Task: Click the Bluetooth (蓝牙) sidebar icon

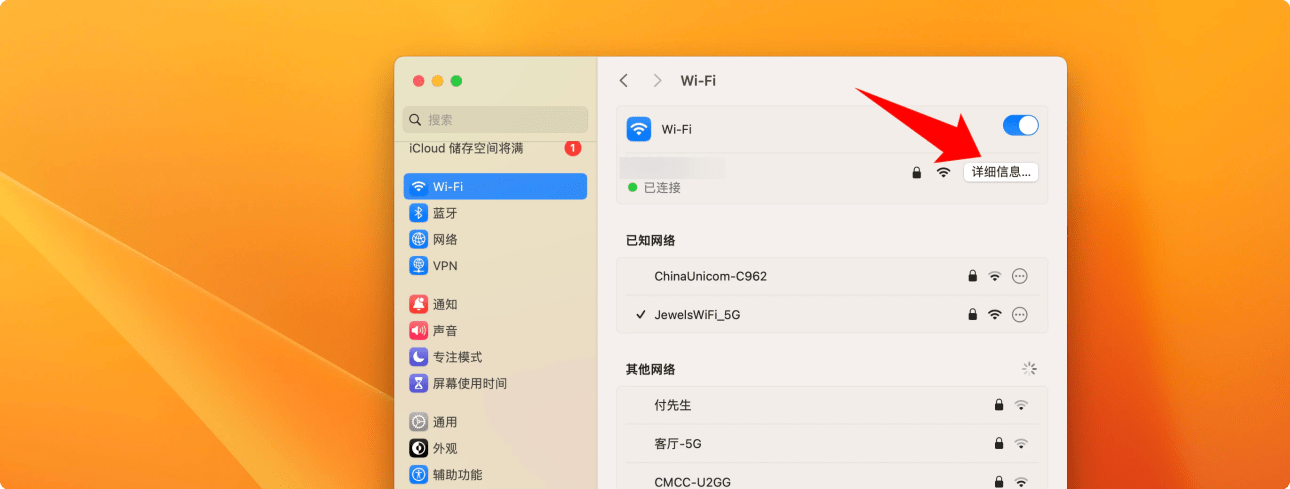Action: coord(419,213)
